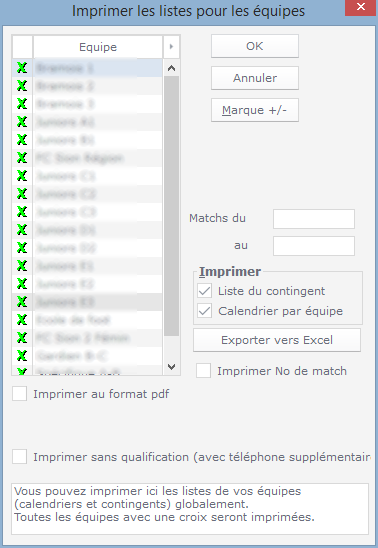Uncheck Calendrier par équipe

pos(205,311)
